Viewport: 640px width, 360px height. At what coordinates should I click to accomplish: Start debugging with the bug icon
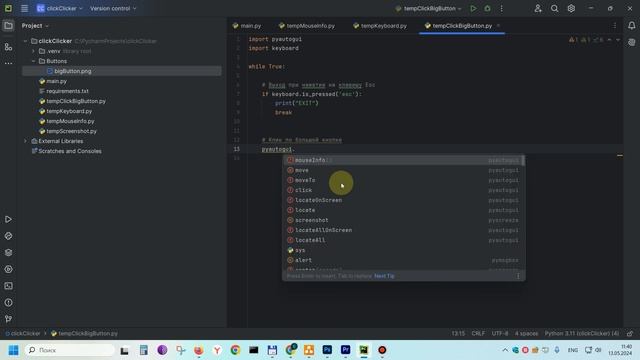click(x=487, y=8)
